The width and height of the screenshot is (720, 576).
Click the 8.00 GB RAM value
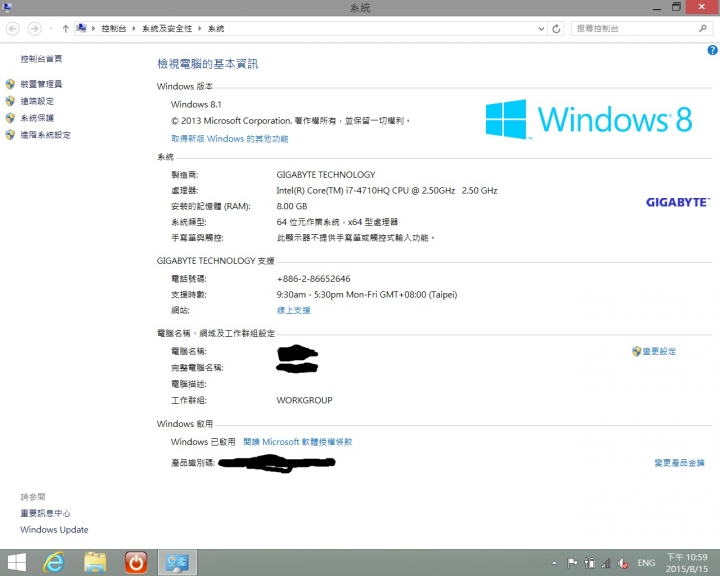point(292,206)
